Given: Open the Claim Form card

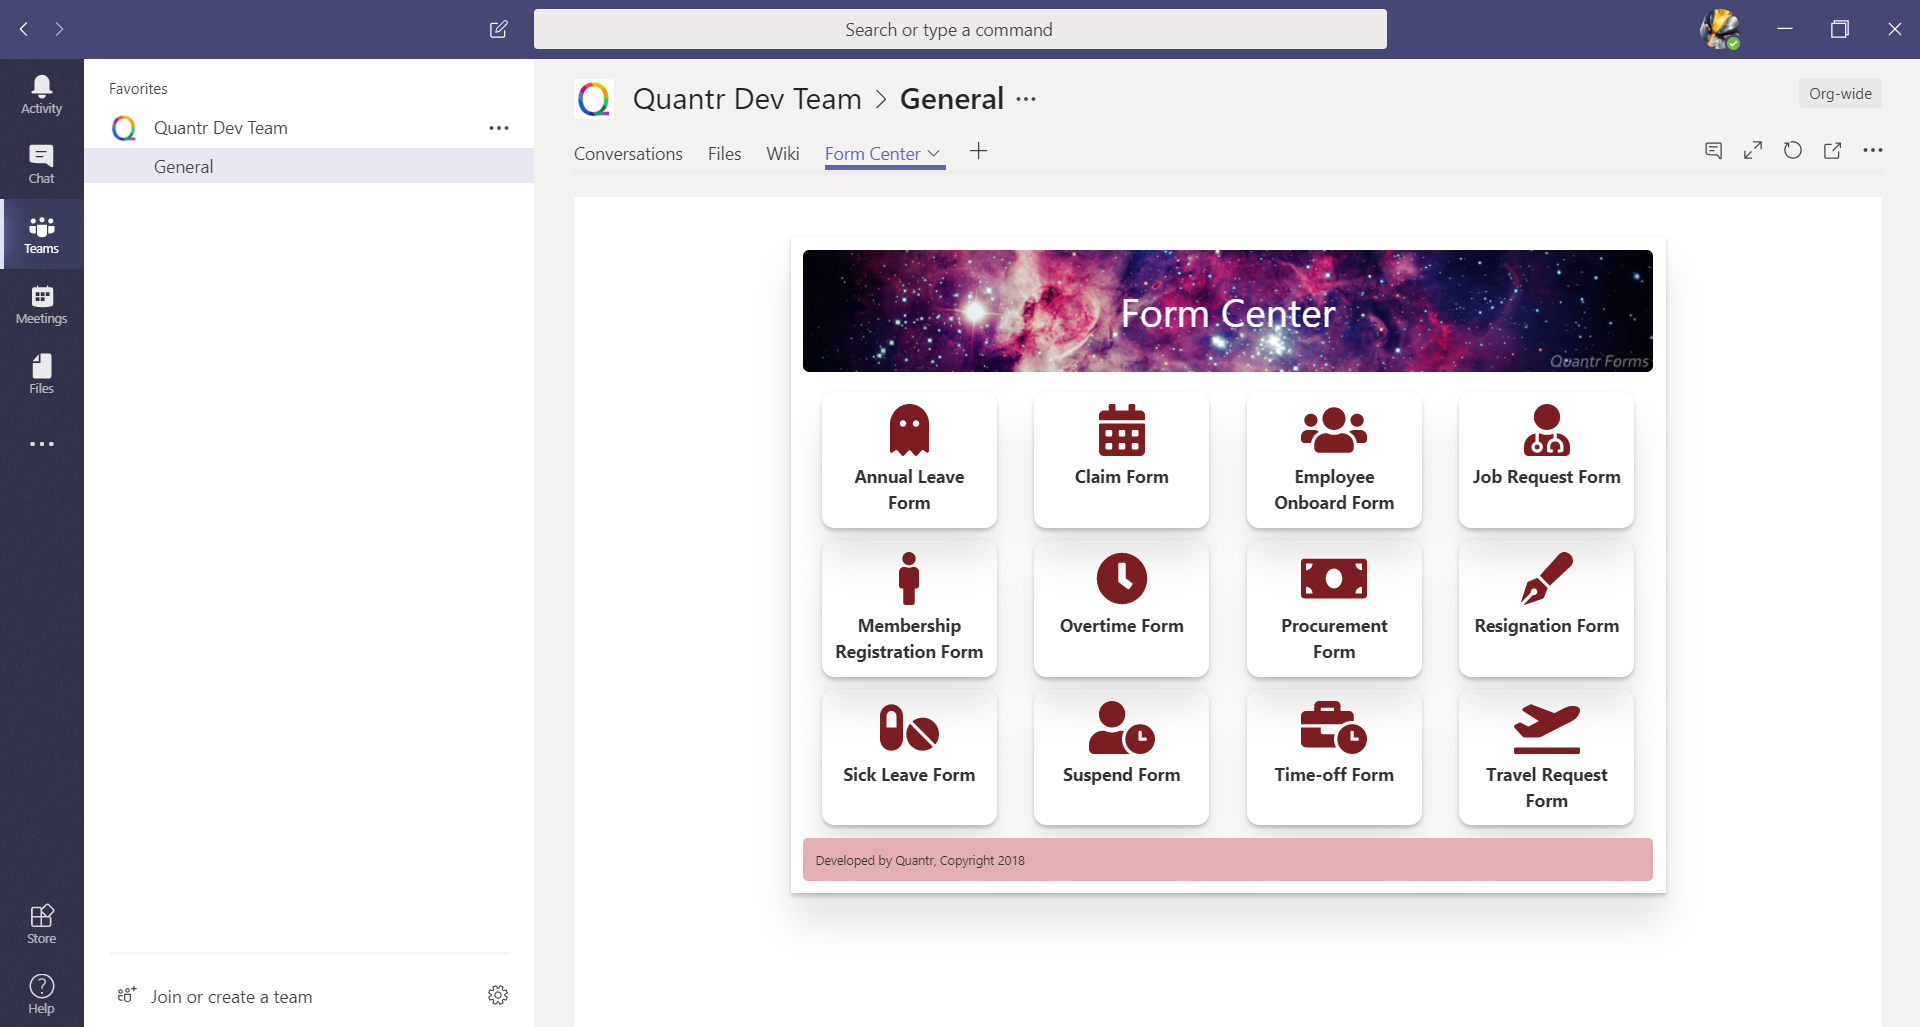Looking at the screenshot, I should (1121, 460).
